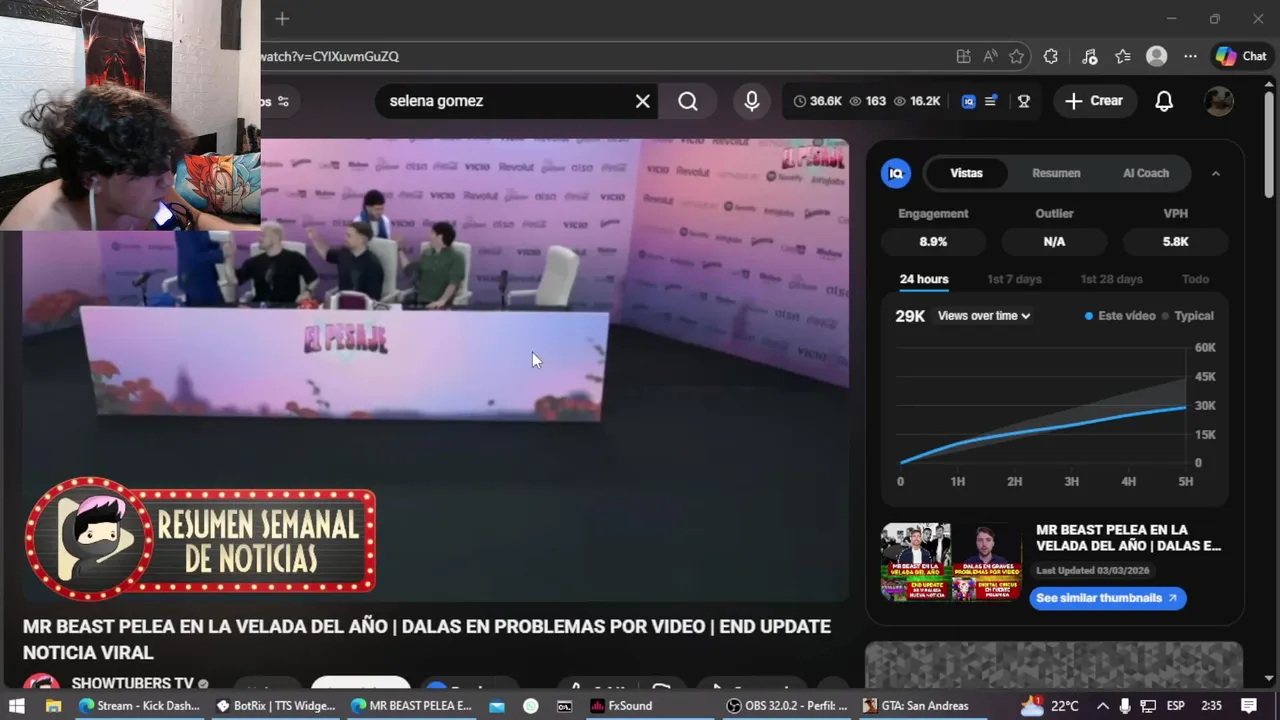Open the favorites list icon
The image size is (1280, 720).
pos(1123,57)
